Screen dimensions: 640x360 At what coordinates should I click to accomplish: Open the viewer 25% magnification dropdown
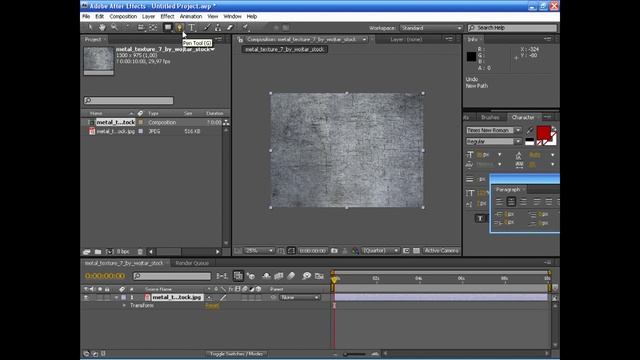(259, 251)
